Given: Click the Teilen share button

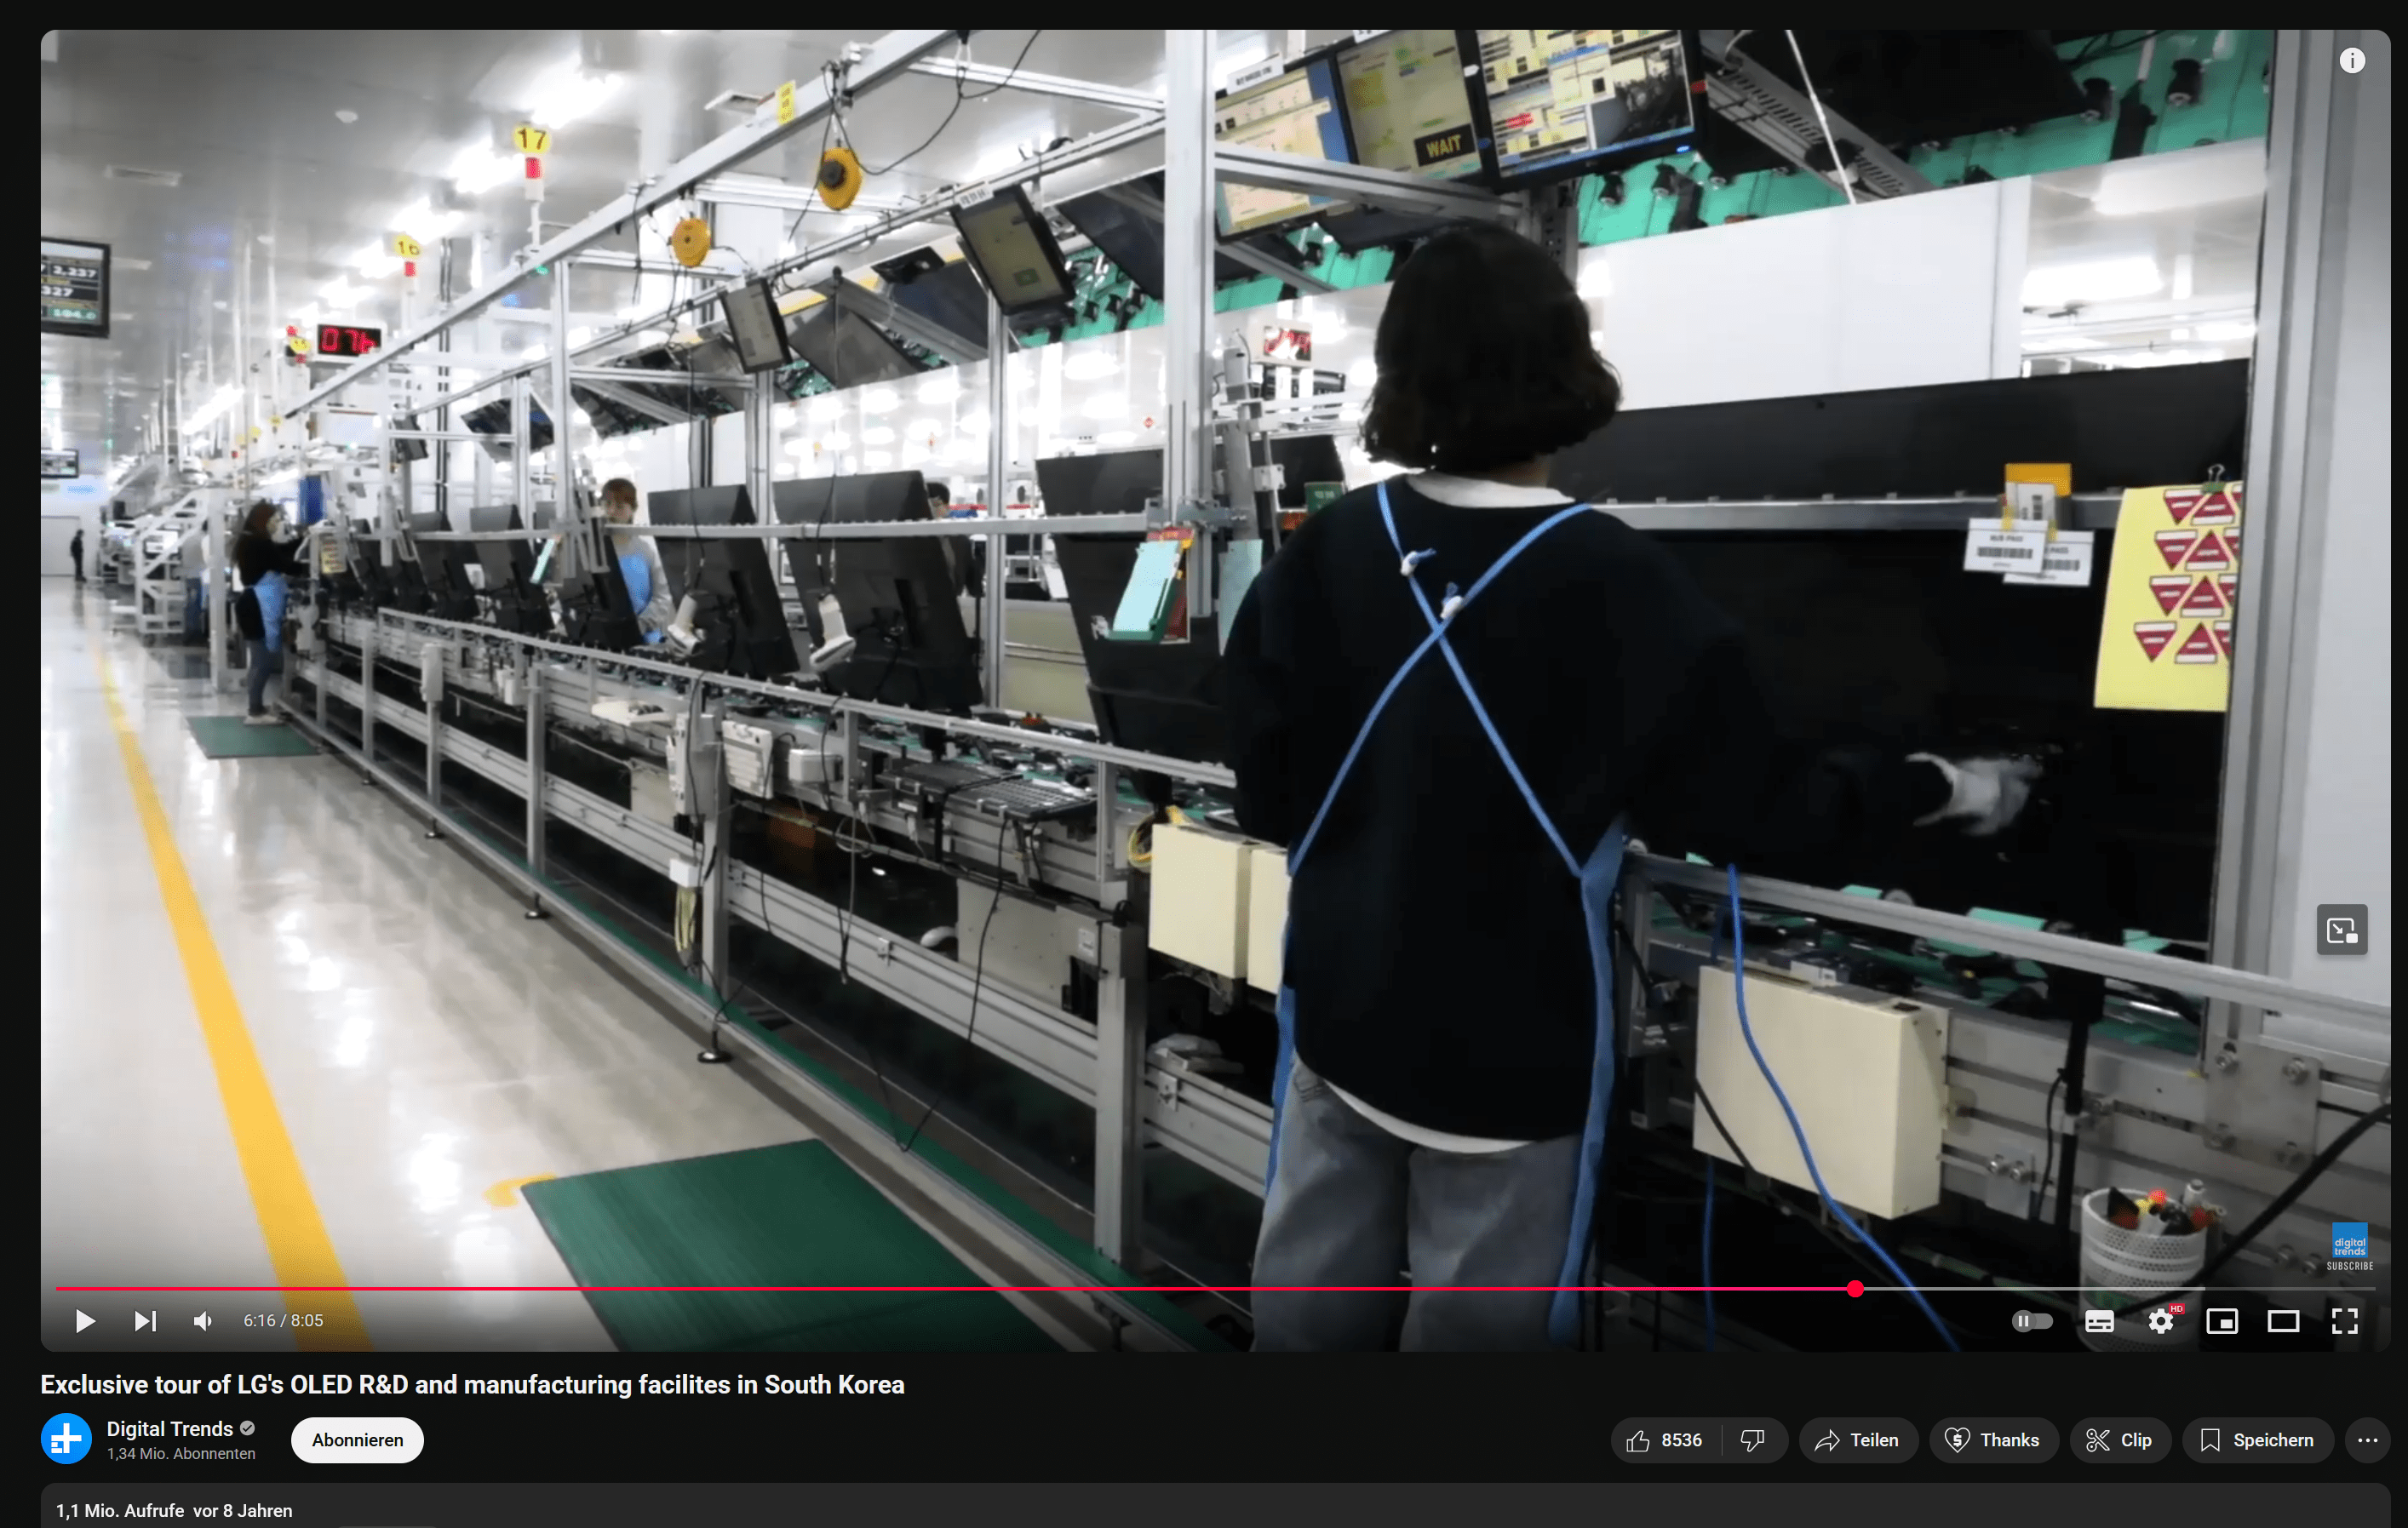Looking at the screenshot, I should [1857, 1440].
